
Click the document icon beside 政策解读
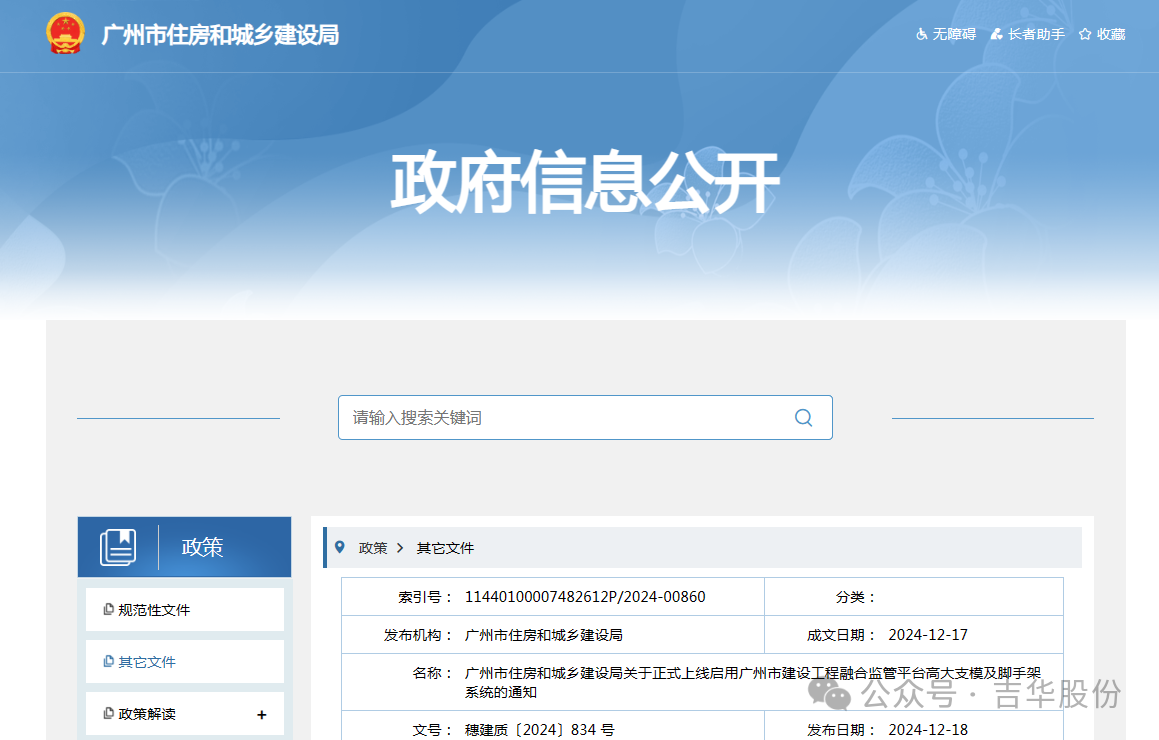click(x=109, y=713)
